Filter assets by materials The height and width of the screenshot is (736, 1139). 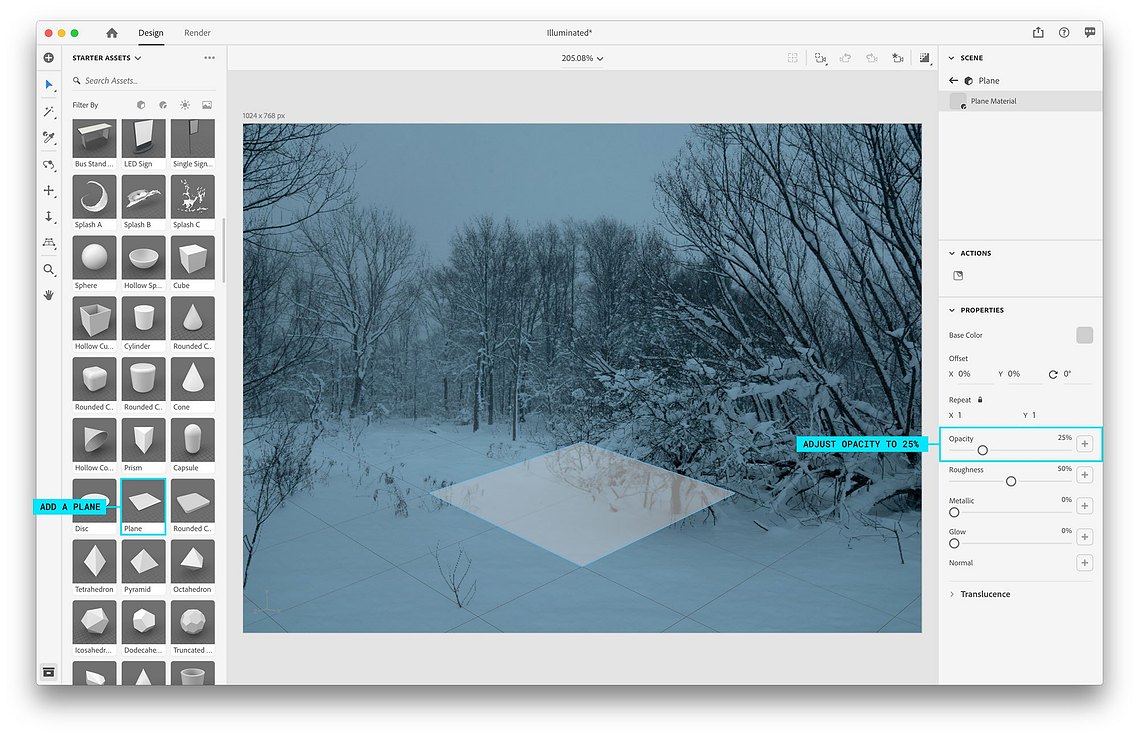coord(163,105)
